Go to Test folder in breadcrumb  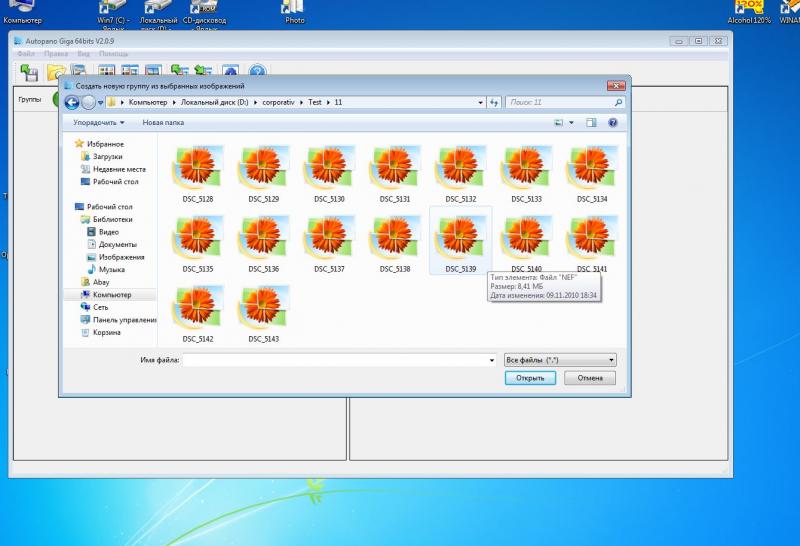(315, 102)
